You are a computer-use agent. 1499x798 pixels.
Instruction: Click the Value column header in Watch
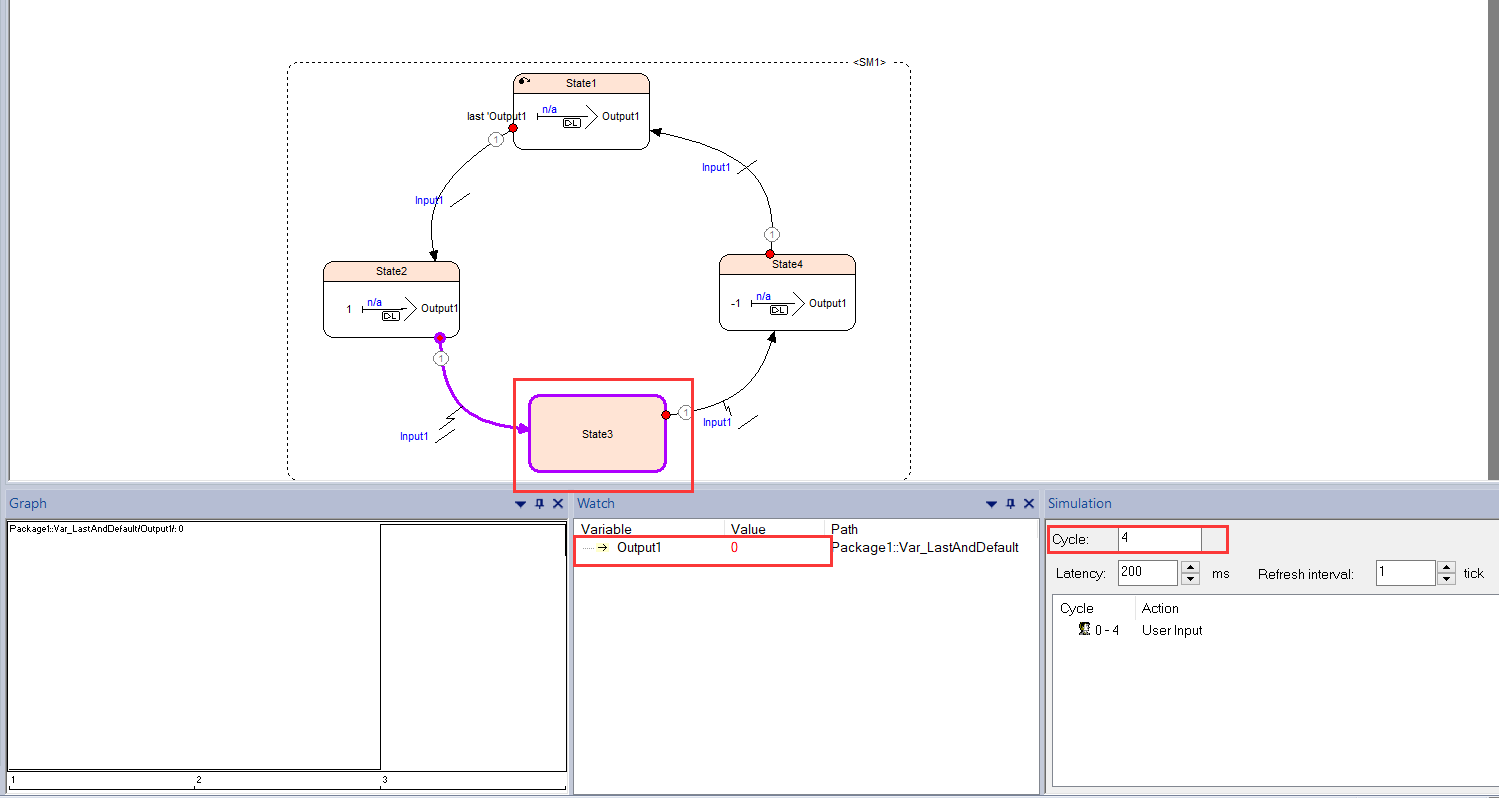point(748,529)
